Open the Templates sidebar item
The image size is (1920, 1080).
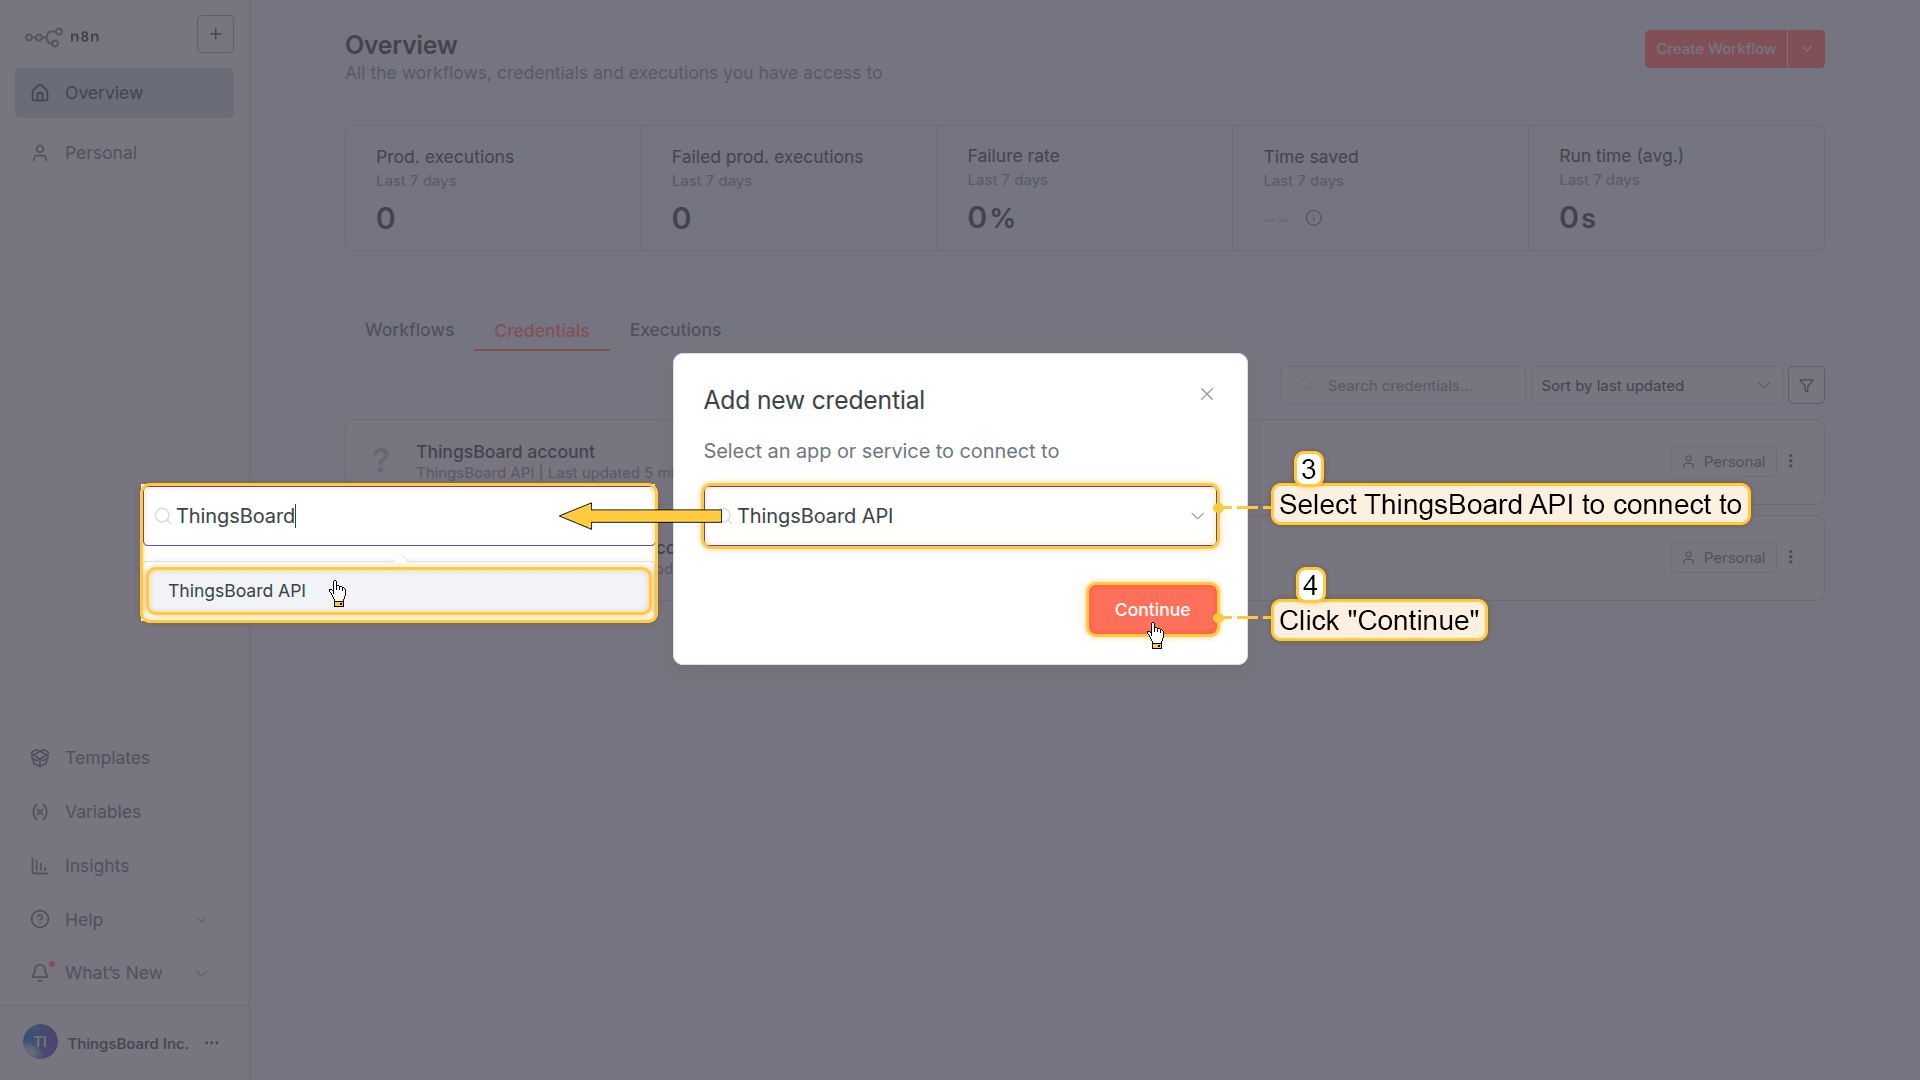pyautogui.click(x=107, y=758)
